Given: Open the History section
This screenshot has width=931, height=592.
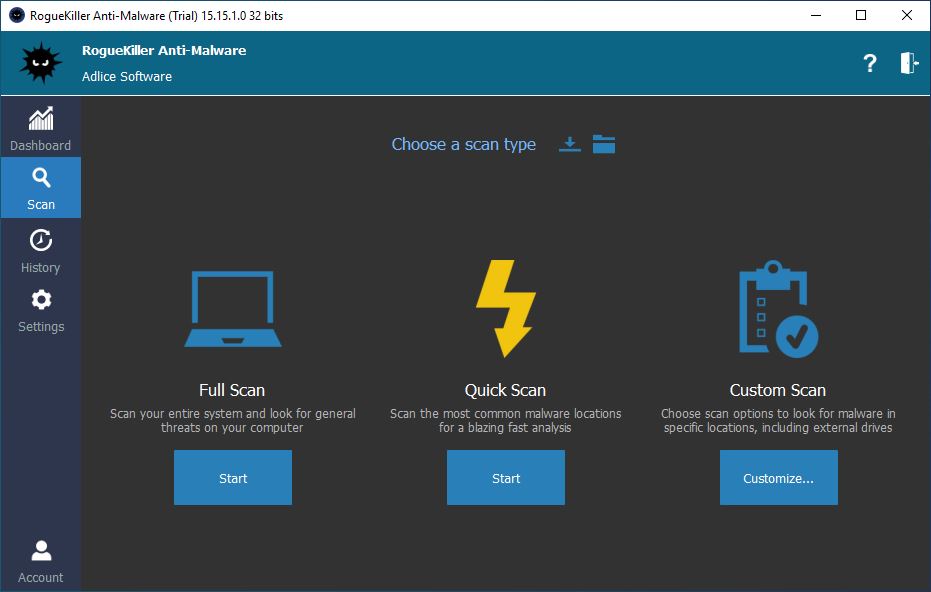Looking at the screenshot, I should click(40, 251).
